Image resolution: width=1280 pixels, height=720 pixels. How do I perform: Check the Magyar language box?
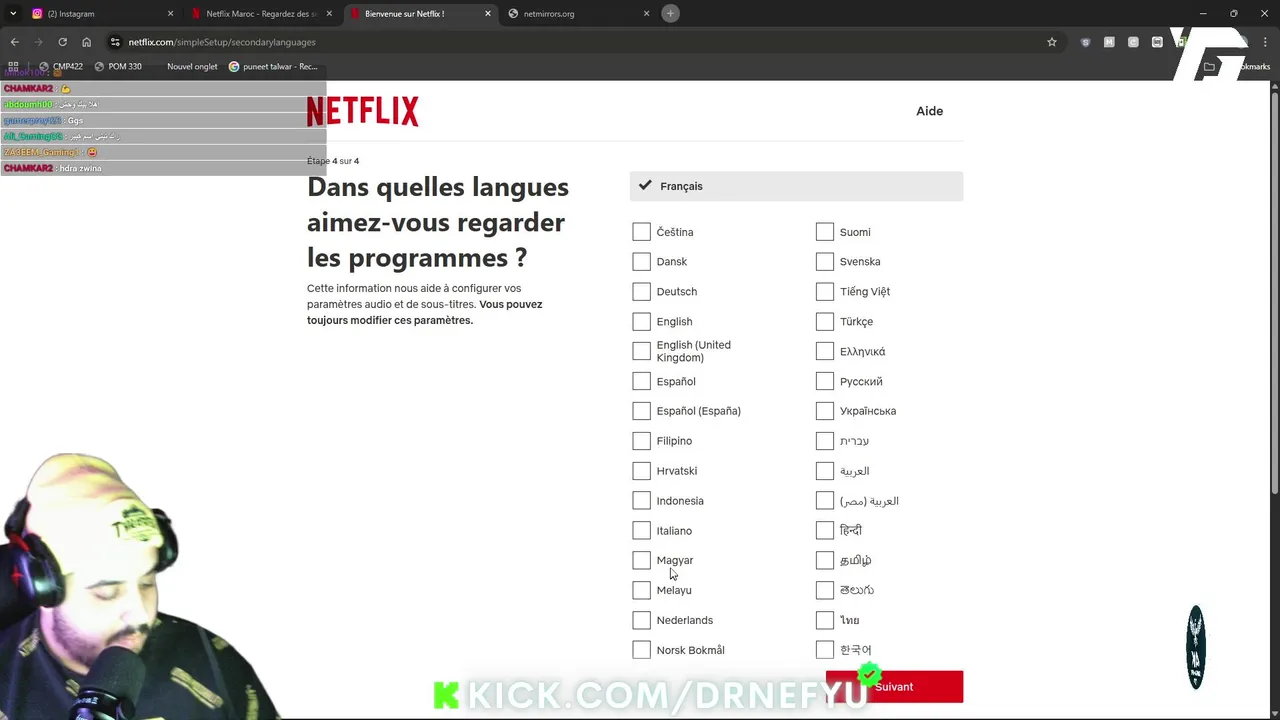pos(641,560)
